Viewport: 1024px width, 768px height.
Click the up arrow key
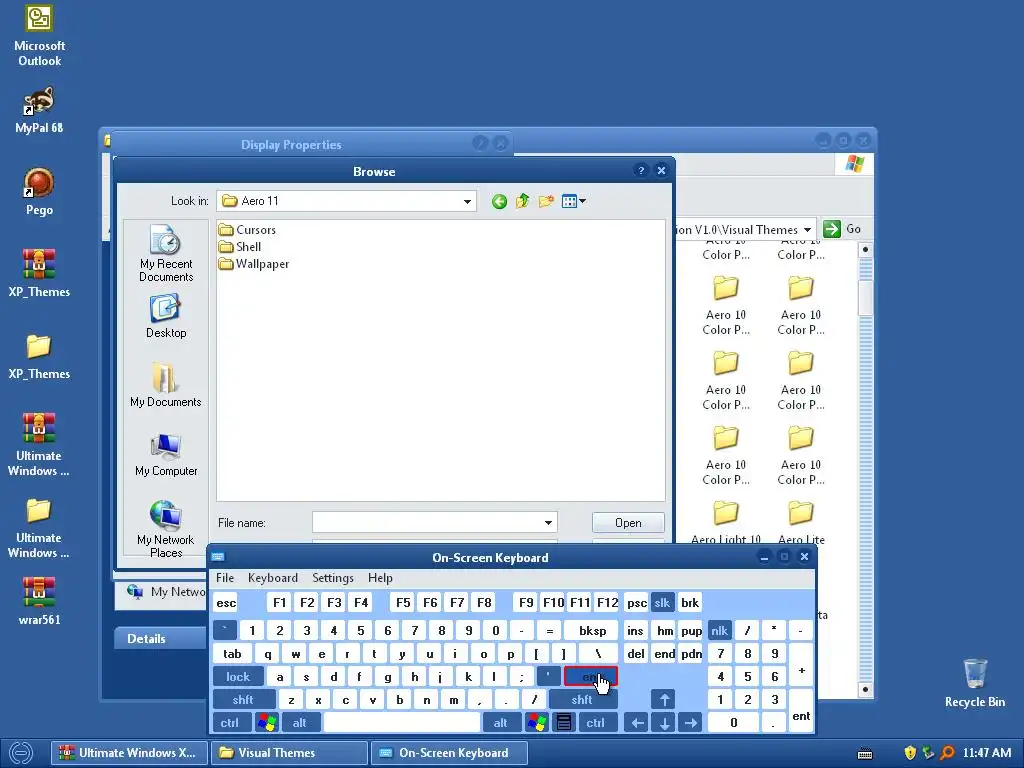(664, 699)
